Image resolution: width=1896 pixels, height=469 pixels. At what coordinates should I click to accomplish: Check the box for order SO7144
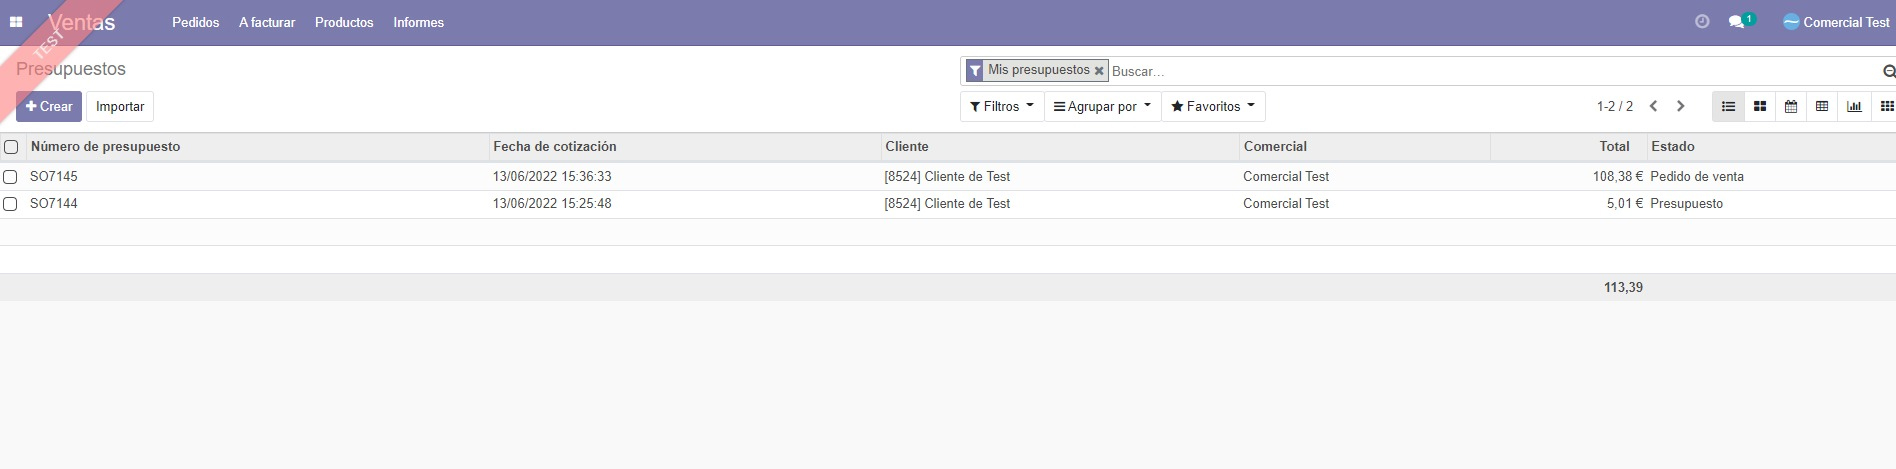[x=11, y=204]
